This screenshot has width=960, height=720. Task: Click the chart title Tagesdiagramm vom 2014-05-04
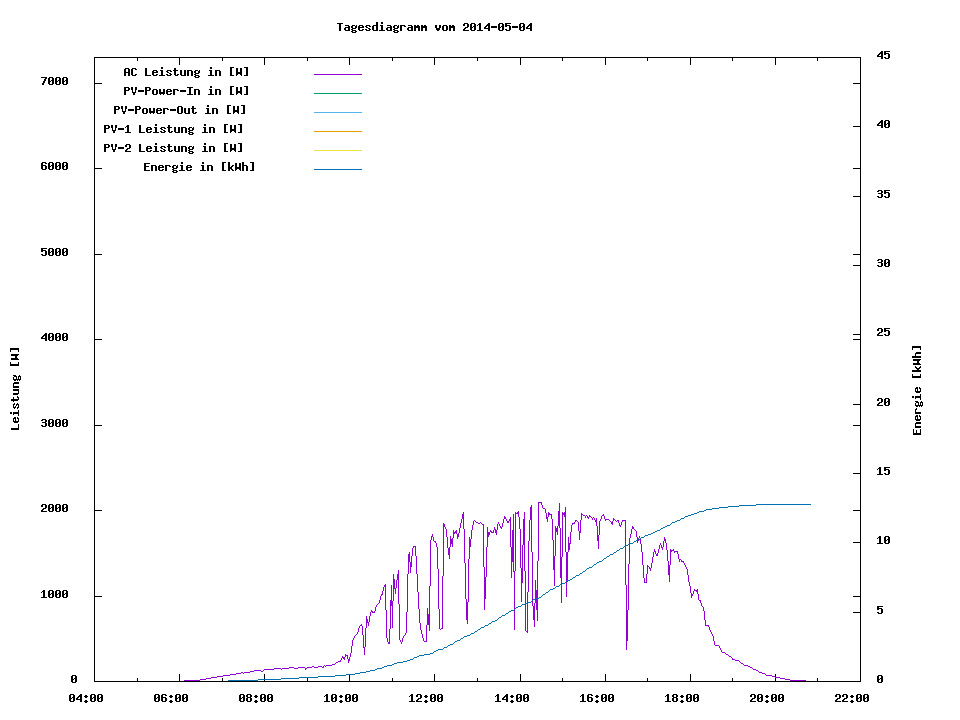pos(434,27)
